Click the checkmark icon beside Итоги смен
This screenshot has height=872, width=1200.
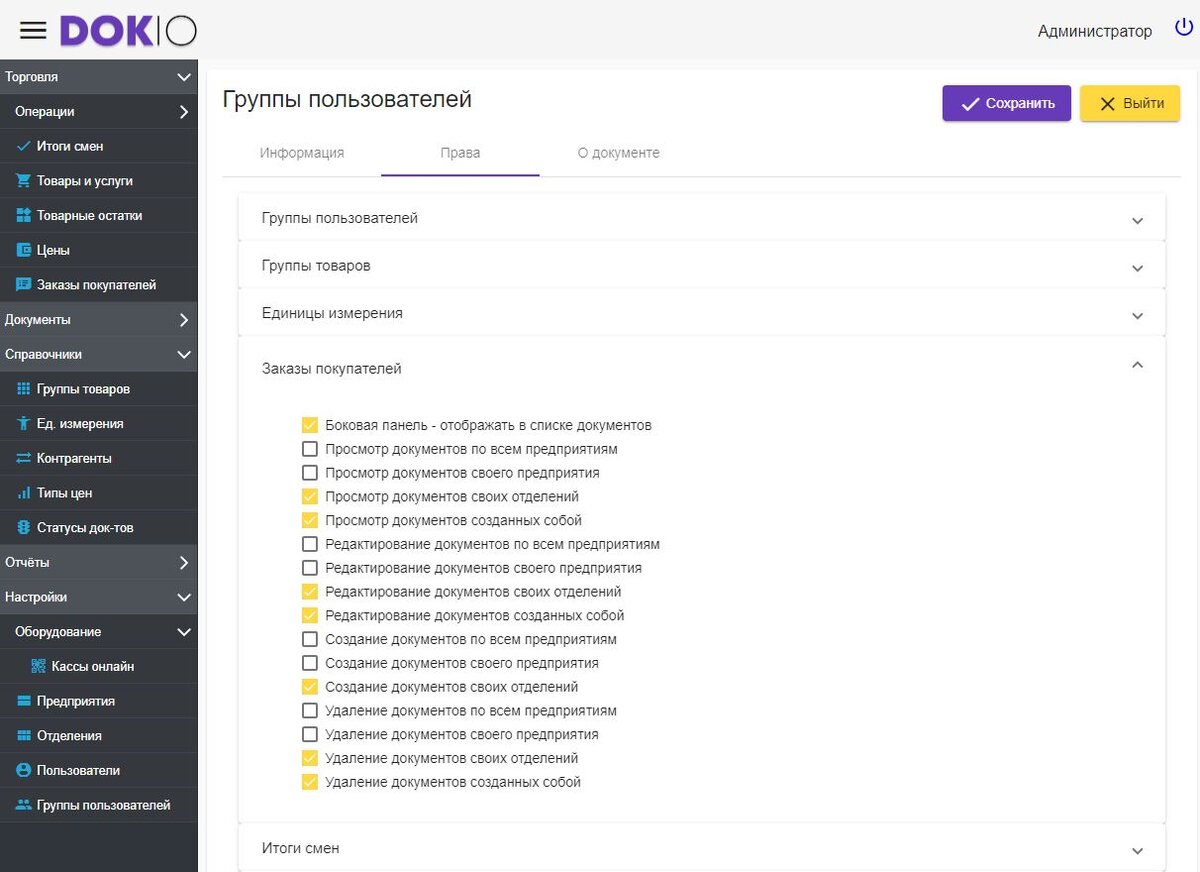pyautogui.click(x=25, y=146)
